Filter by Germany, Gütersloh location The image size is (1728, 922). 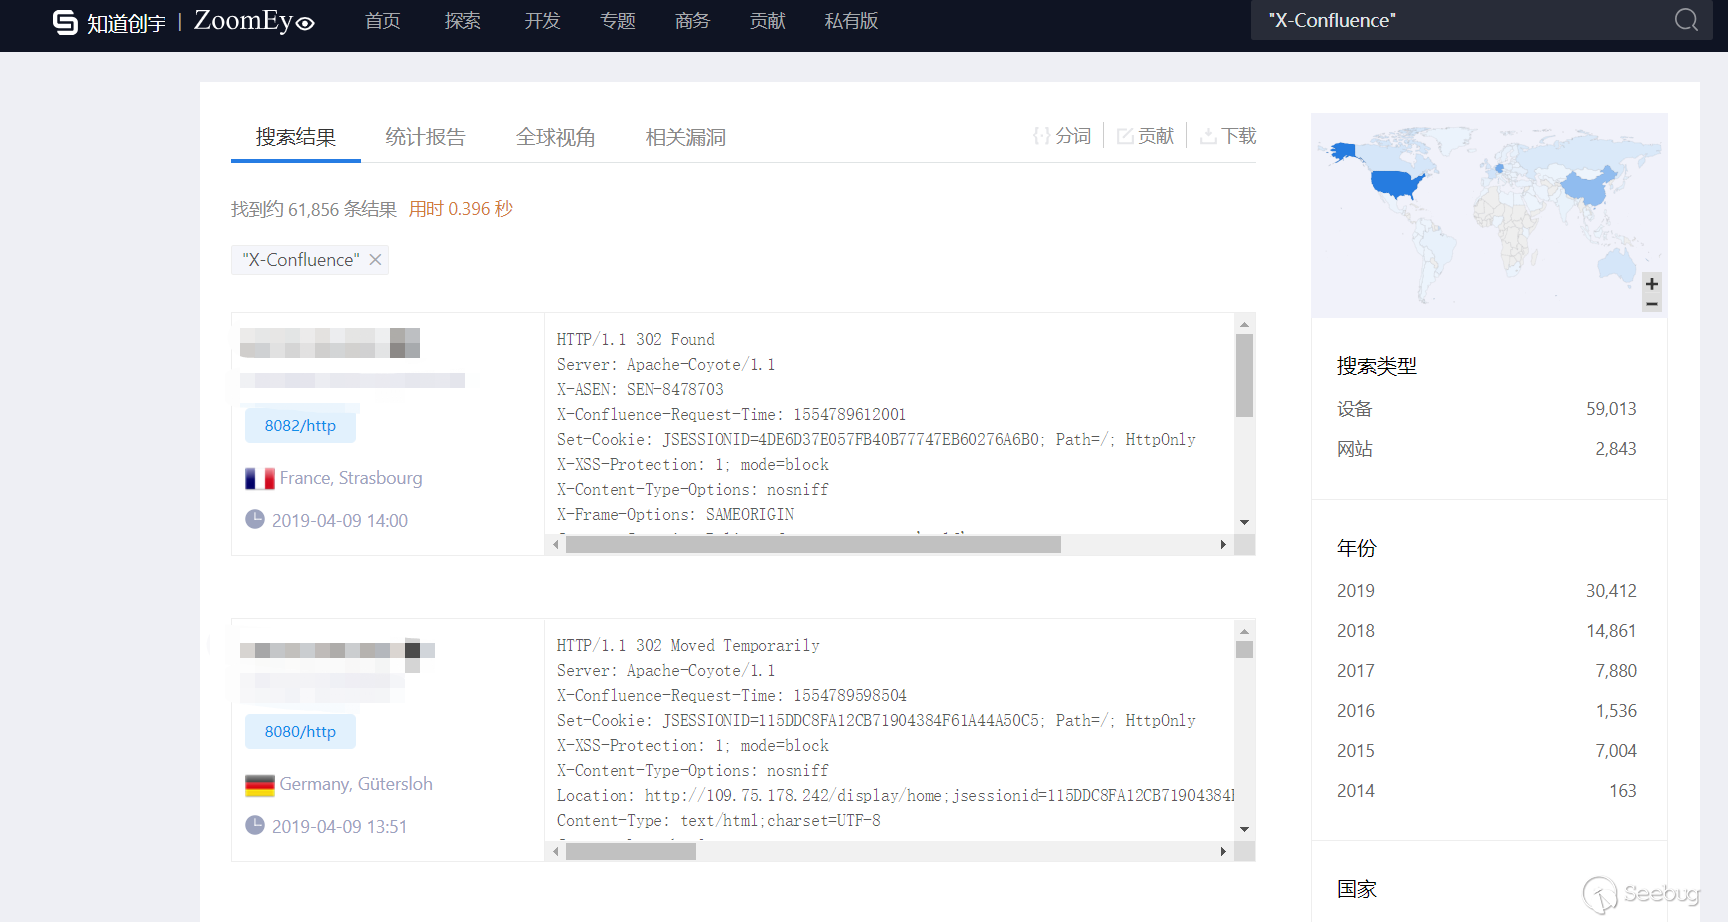click(x=356, y=784)
